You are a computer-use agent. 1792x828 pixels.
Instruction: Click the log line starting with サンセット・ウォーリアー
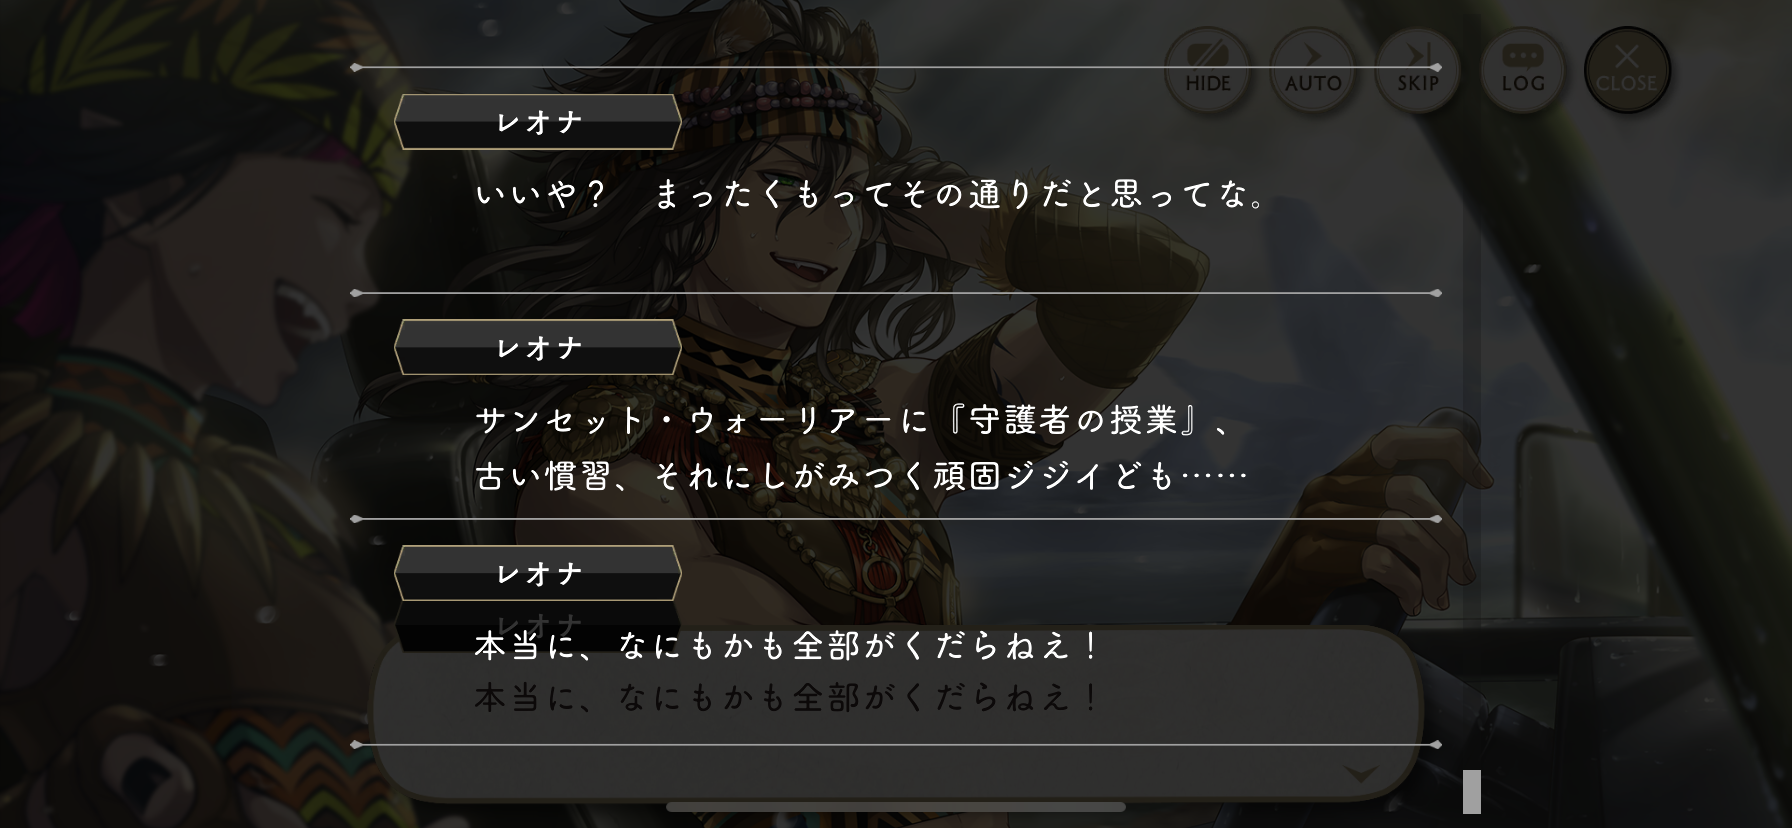(853, 421)
